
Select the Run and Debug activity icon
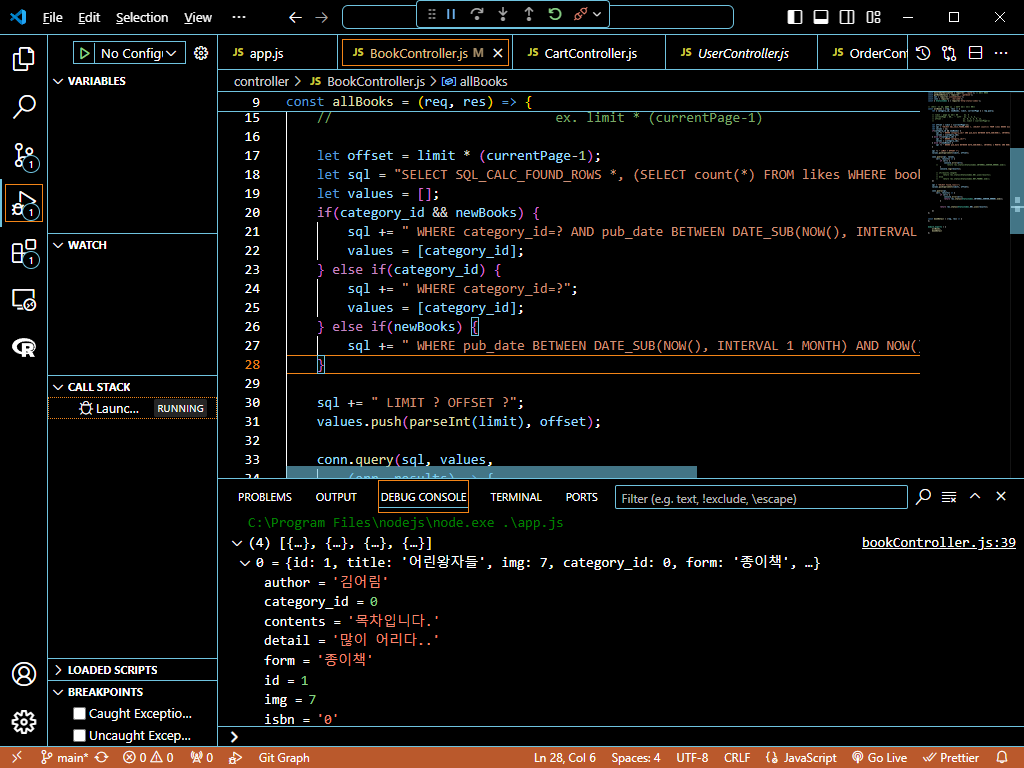click(24, 203)
